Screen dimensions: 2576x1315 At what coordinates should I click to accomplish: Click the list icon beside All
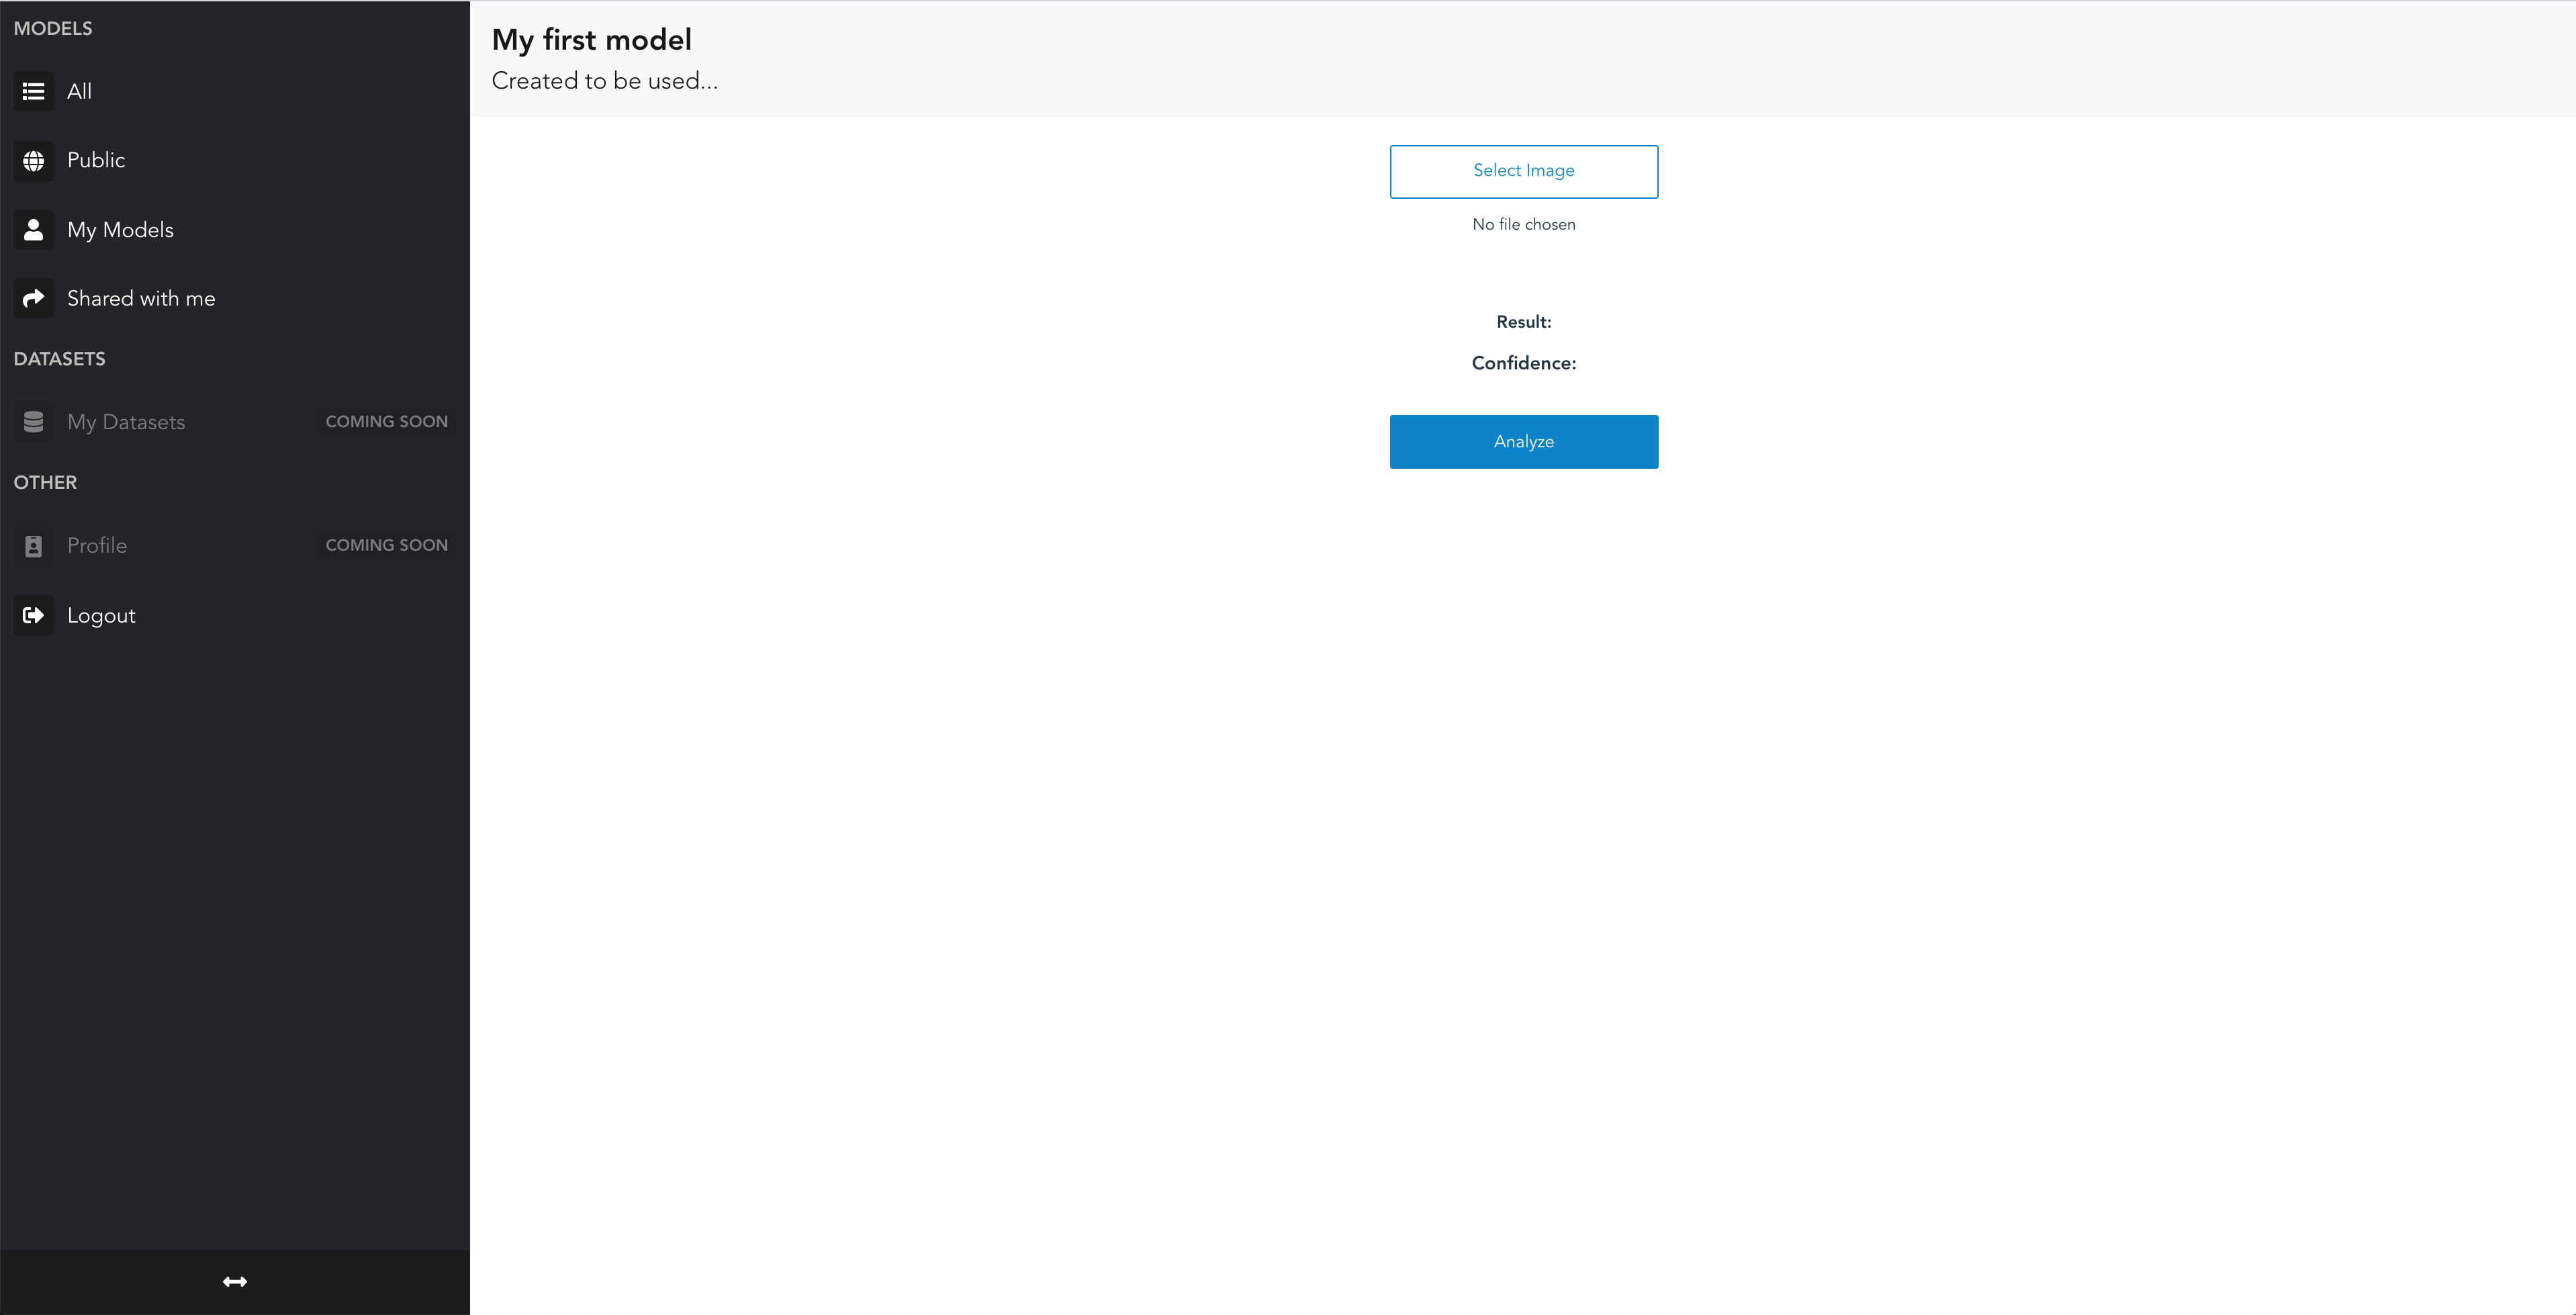(x=33, y=91)
